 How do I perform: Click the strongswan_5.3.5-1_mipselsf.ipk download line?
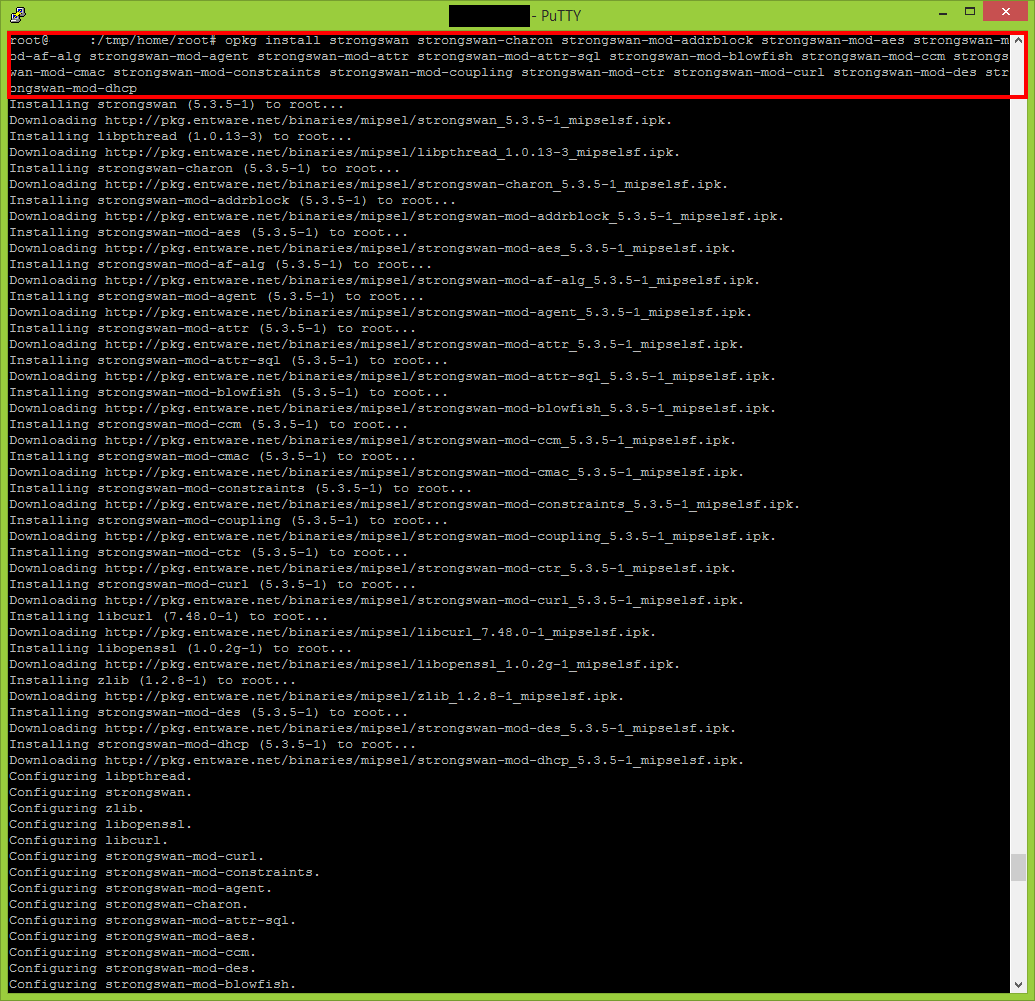click(341, 120)
